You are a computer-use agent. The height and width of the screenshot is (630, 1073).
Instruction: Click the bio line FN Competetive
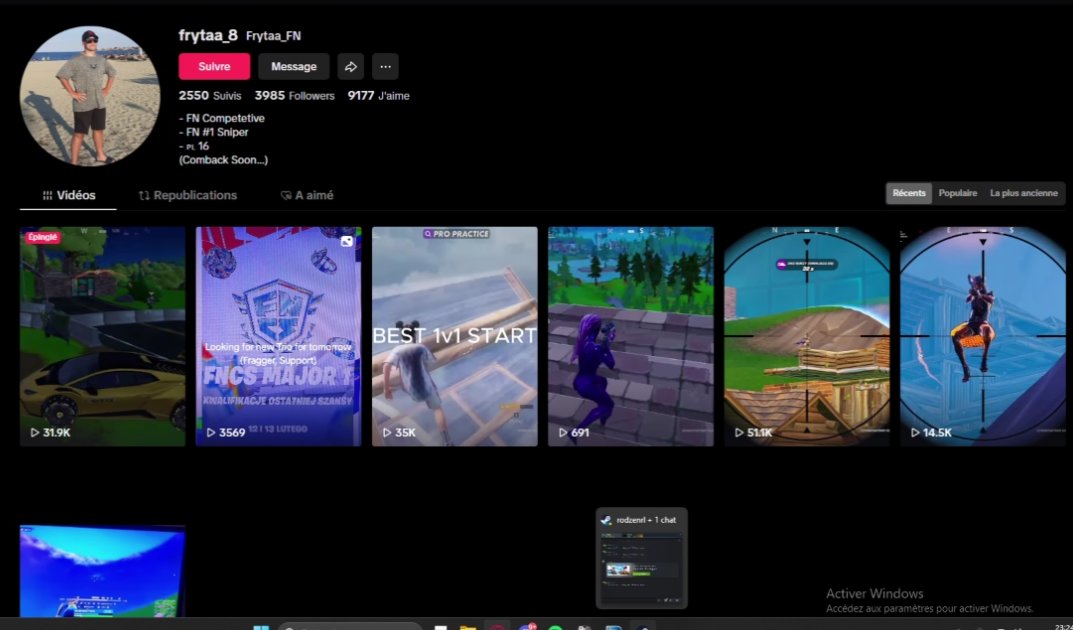[222, 118]
